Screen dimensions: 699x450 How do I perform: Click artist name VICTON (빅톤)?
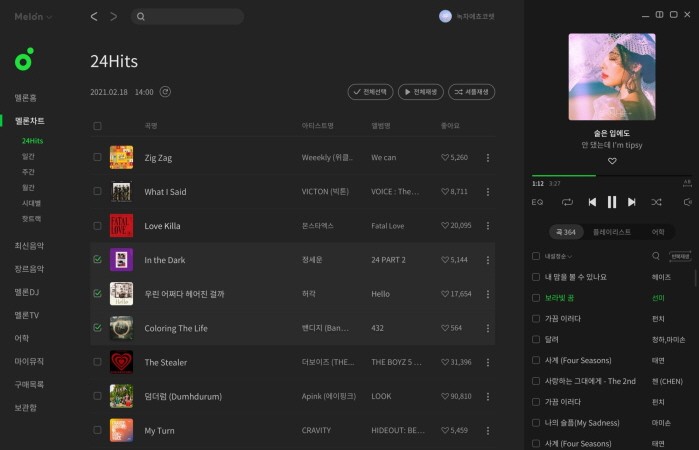[x=325, y=192]
